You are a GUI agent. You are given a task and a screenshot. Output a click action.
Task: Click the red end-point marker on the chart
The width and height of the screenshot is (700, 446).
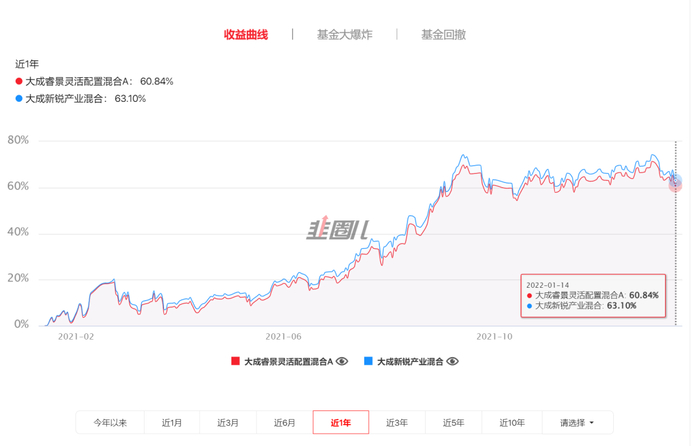point(675,186)
